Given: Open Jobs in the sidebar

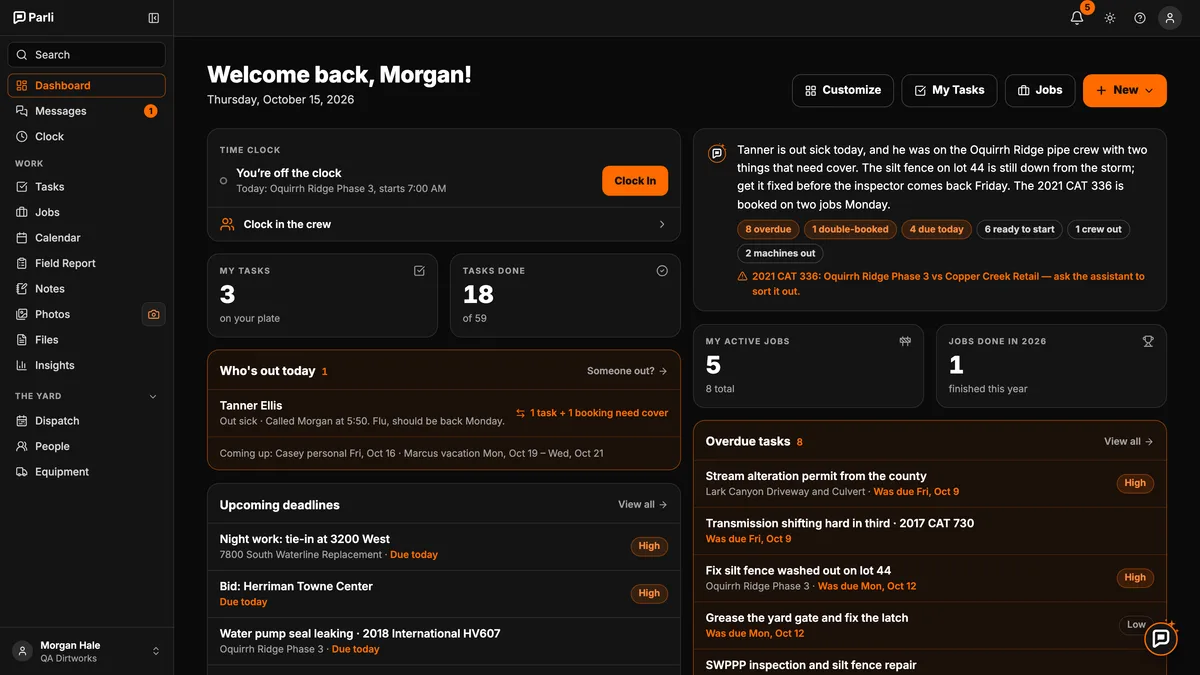Looking at the screenshot, I should 87,212.
